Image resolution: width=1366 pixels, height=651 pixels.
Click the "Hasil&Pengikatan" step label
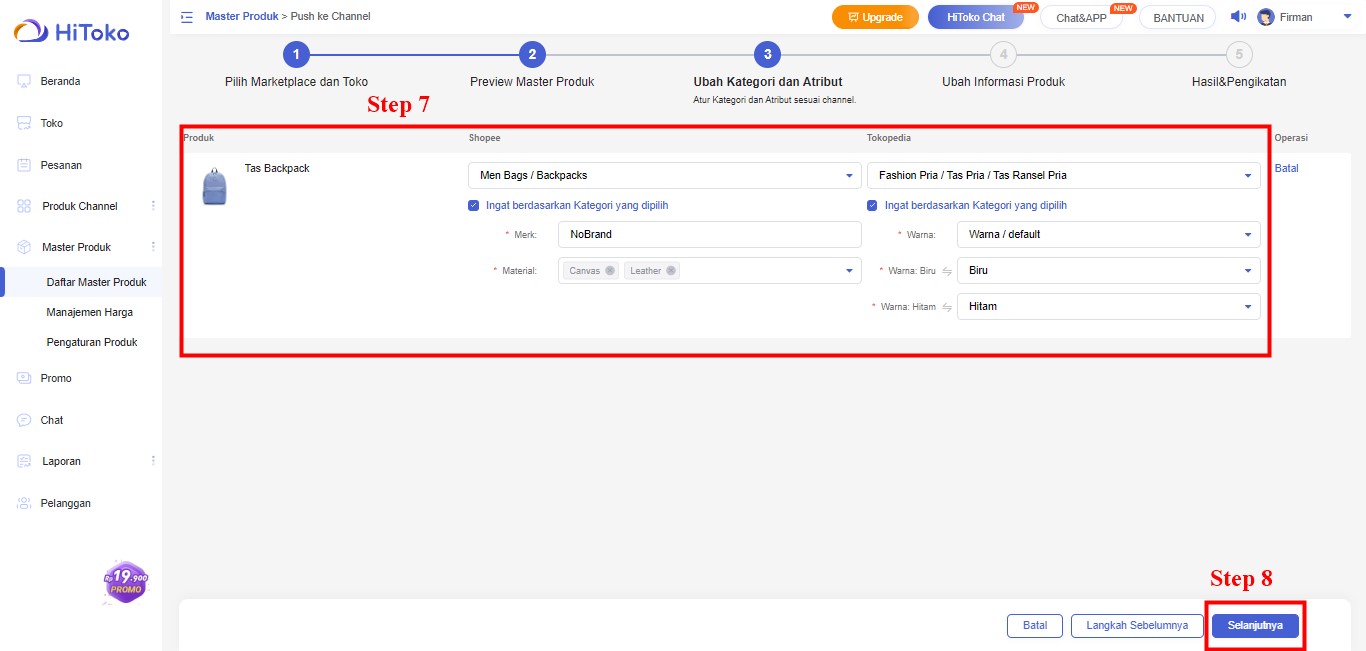coord(1239,82)
